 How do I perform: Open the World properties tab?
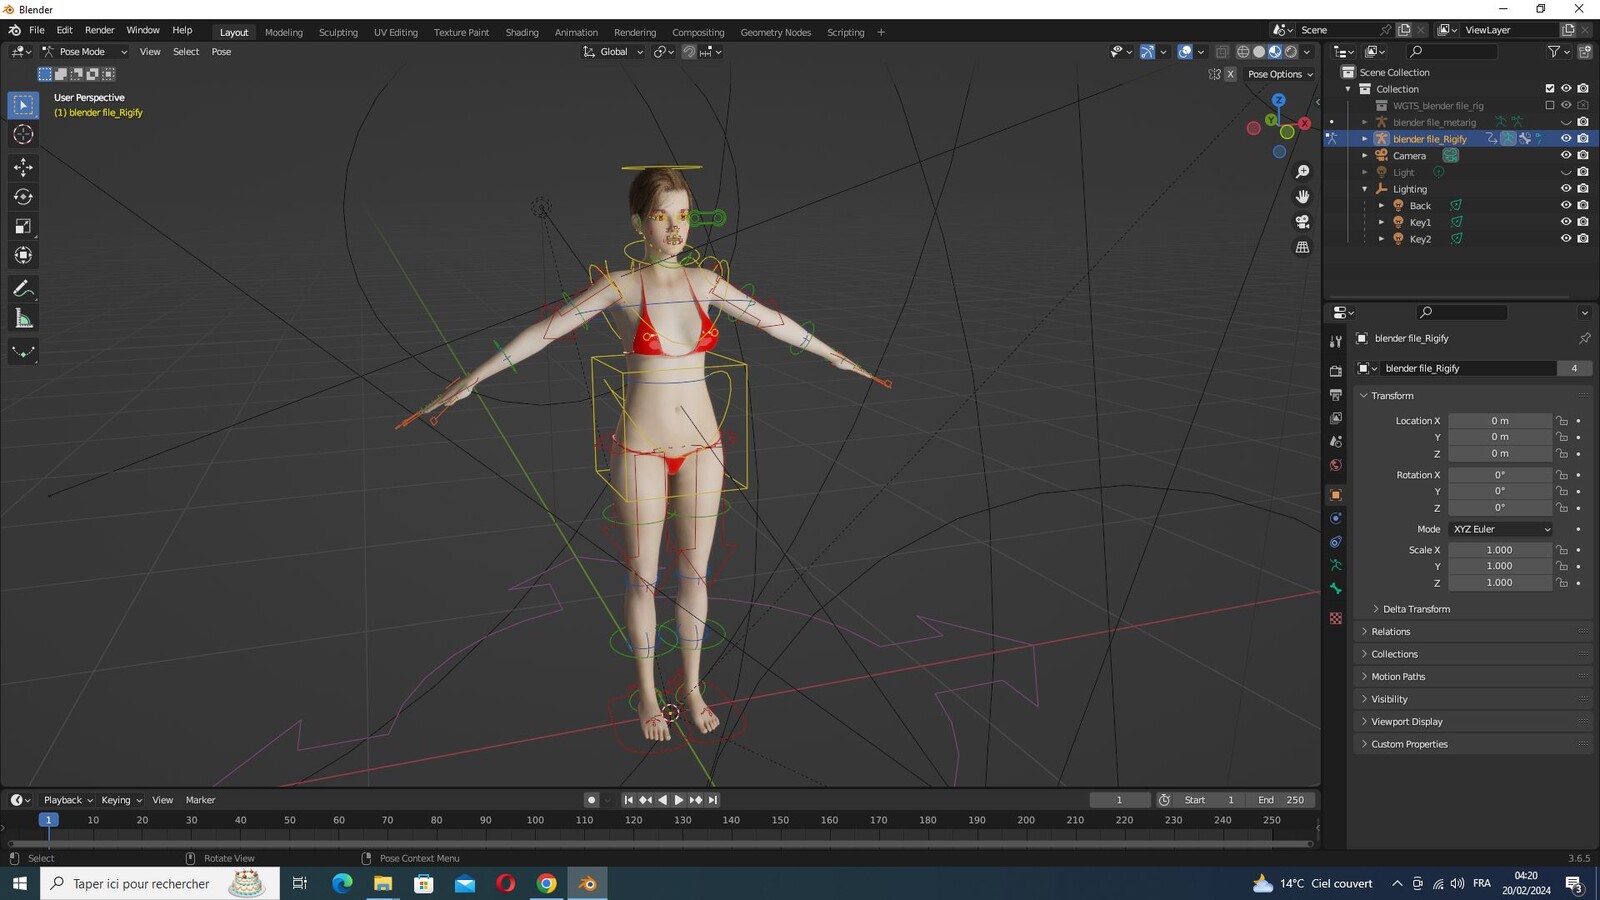tap(1335, 465)
